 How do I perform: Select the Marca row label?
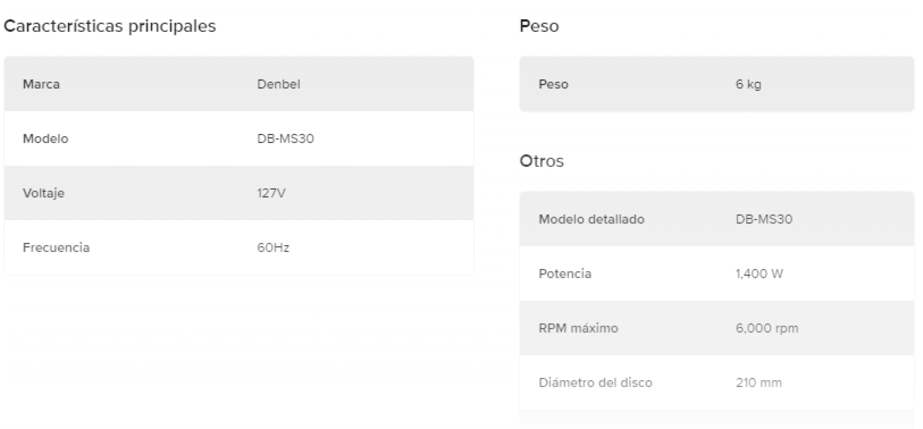point(41,84)
